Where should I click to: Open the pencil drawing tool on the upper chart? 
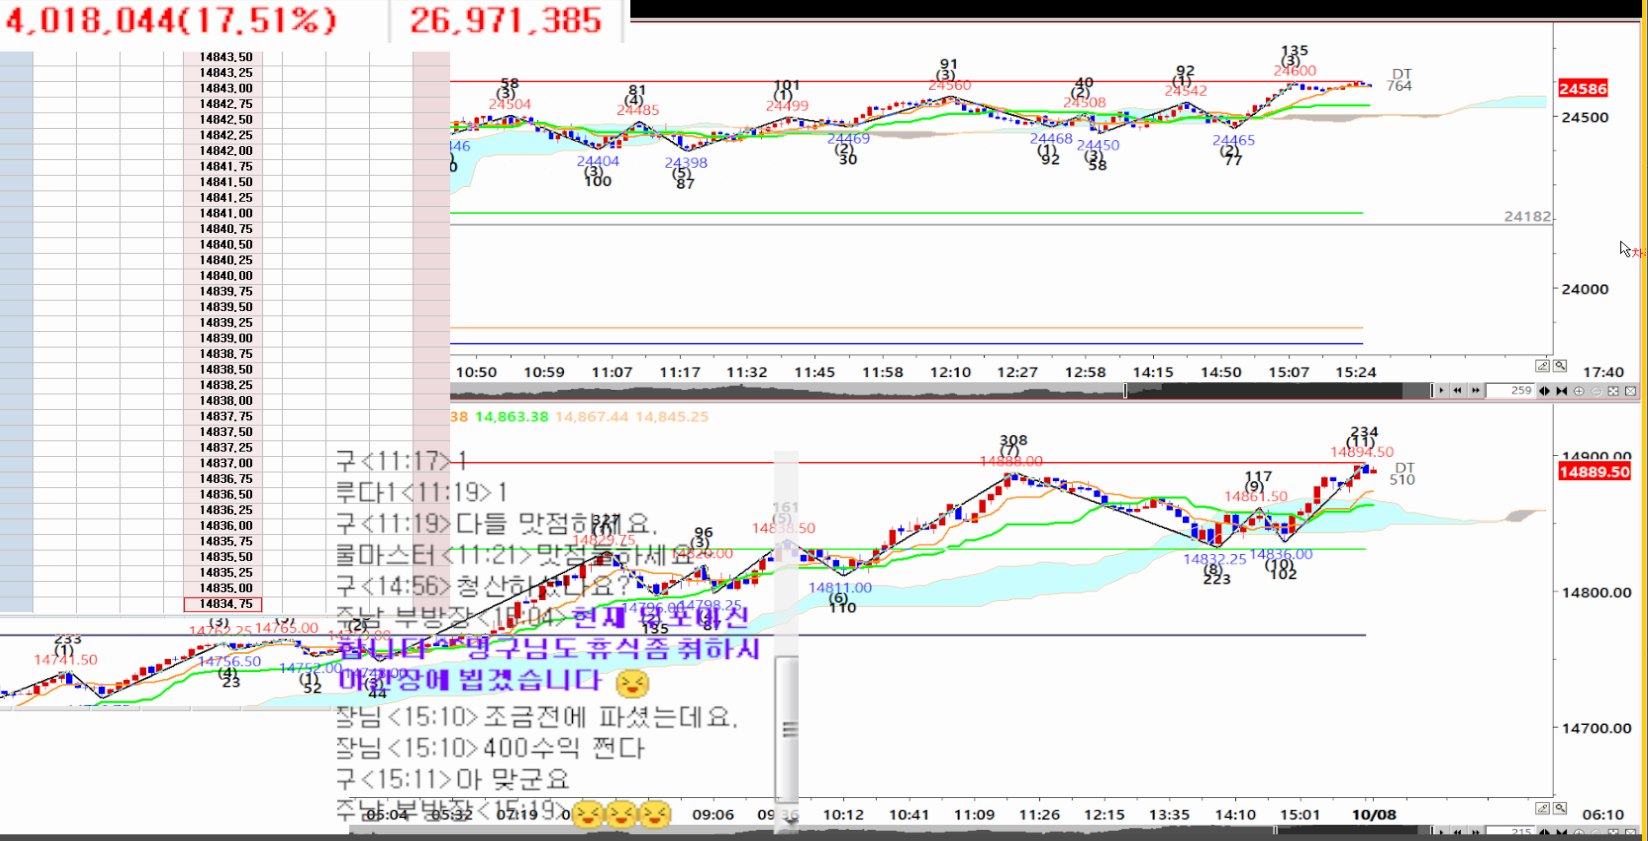[1542, 366]
